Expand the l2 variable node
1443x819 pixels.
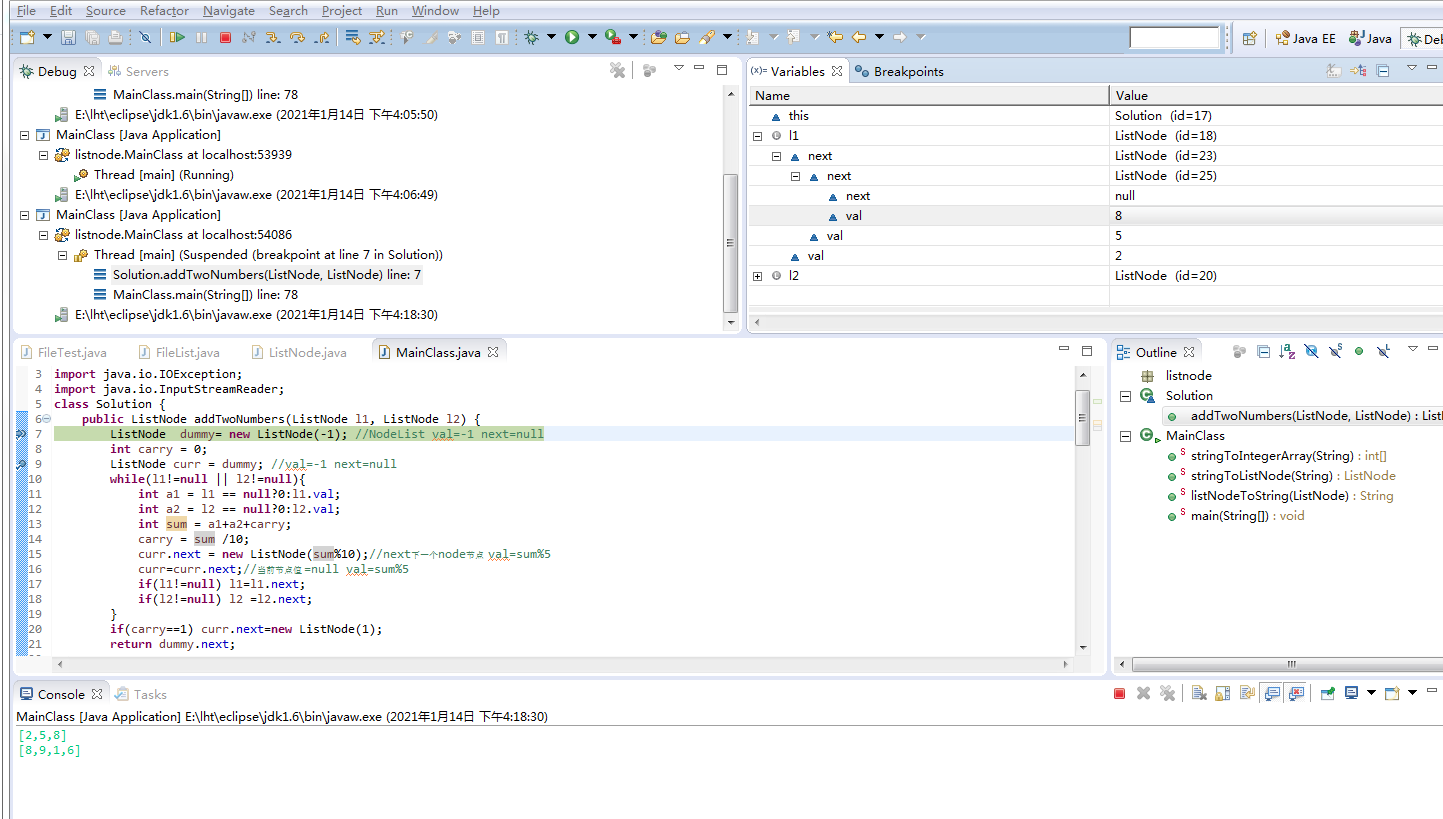(x=758, y=275)
